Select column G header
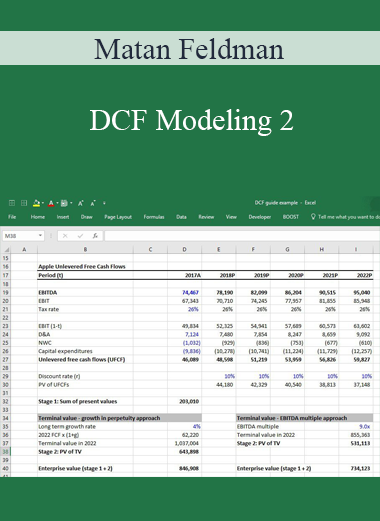 coord(287,249)
